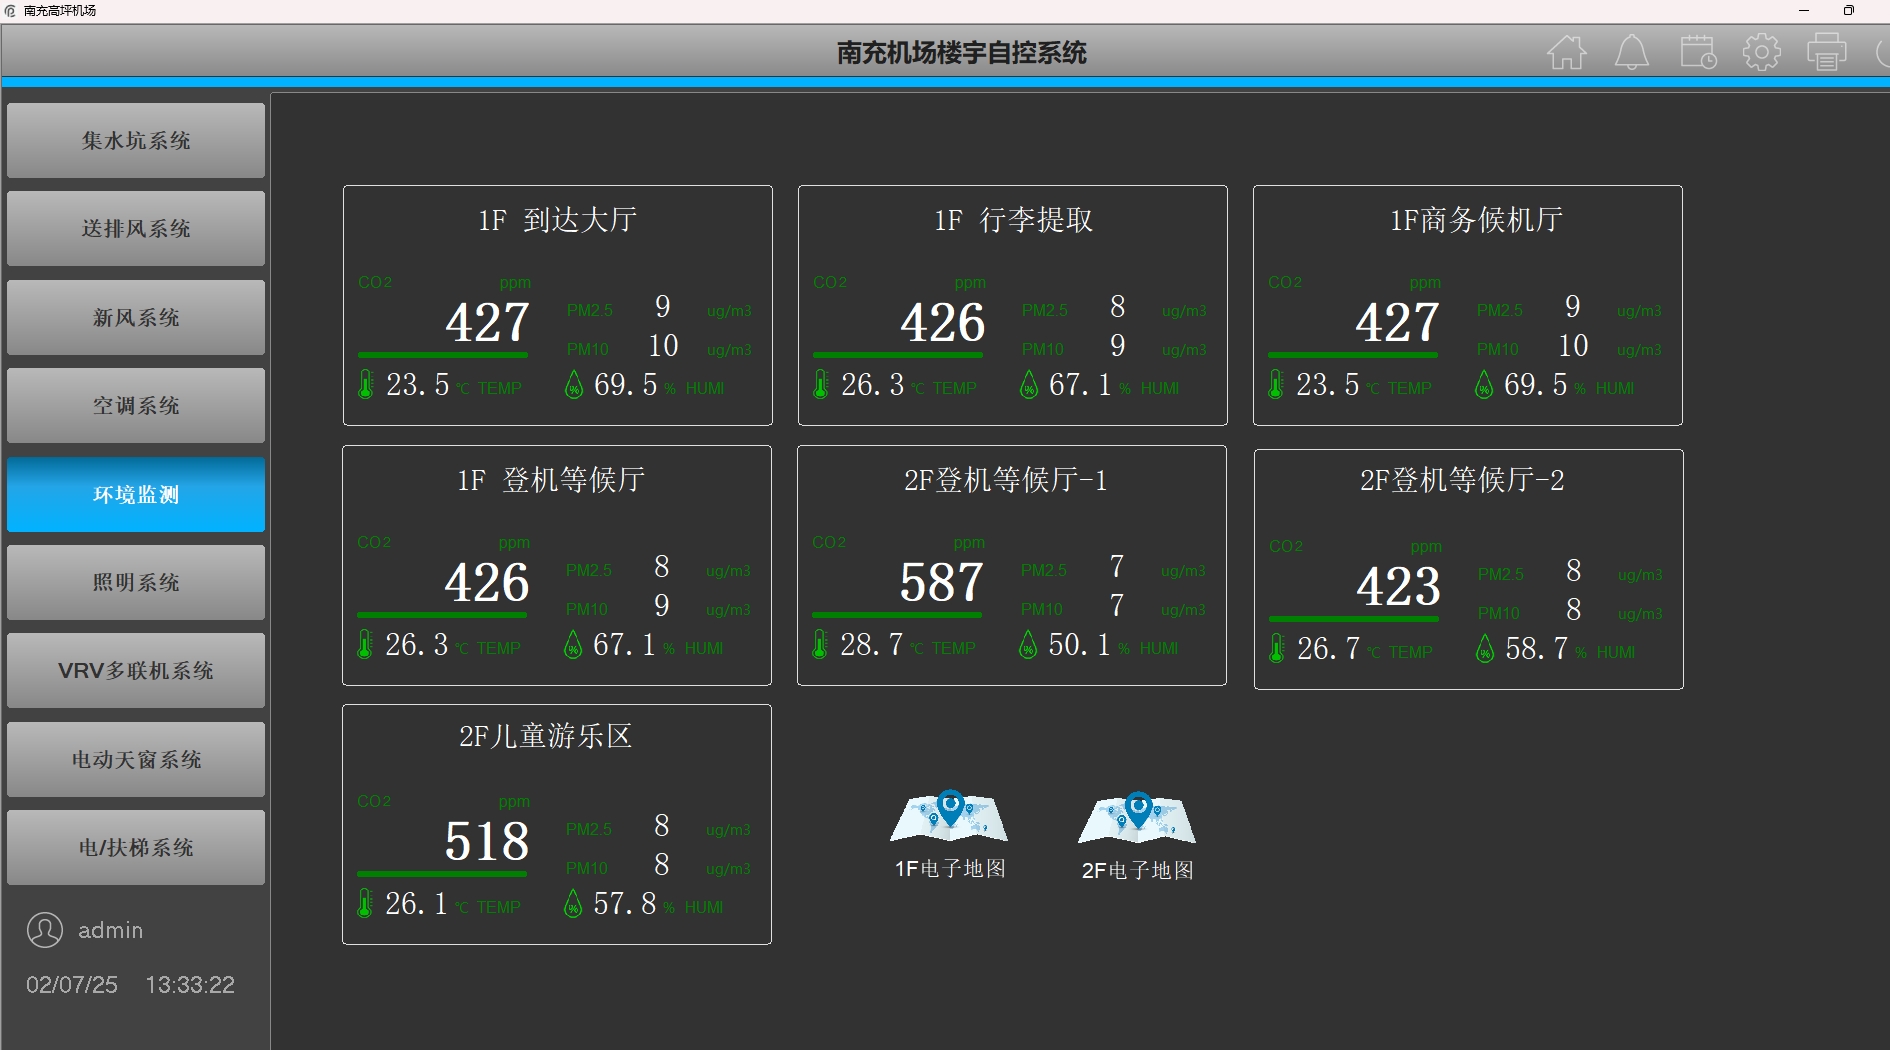The height and width of the screenshot is (1050, 1890).
Task: Switch to 新风系统 page
Action: click(136, 318)
